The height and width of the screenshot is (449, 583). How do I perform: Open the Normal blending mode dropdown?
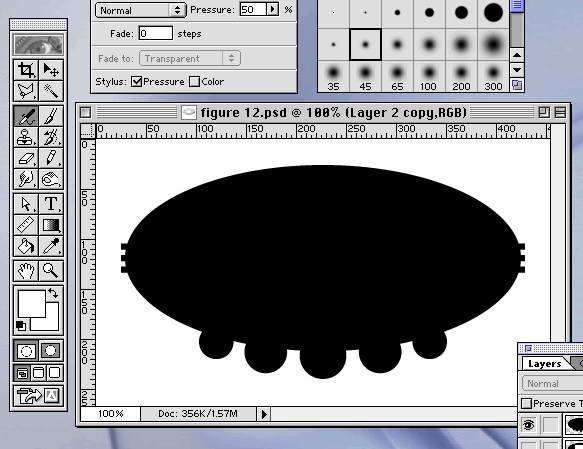tap(141, 10)
